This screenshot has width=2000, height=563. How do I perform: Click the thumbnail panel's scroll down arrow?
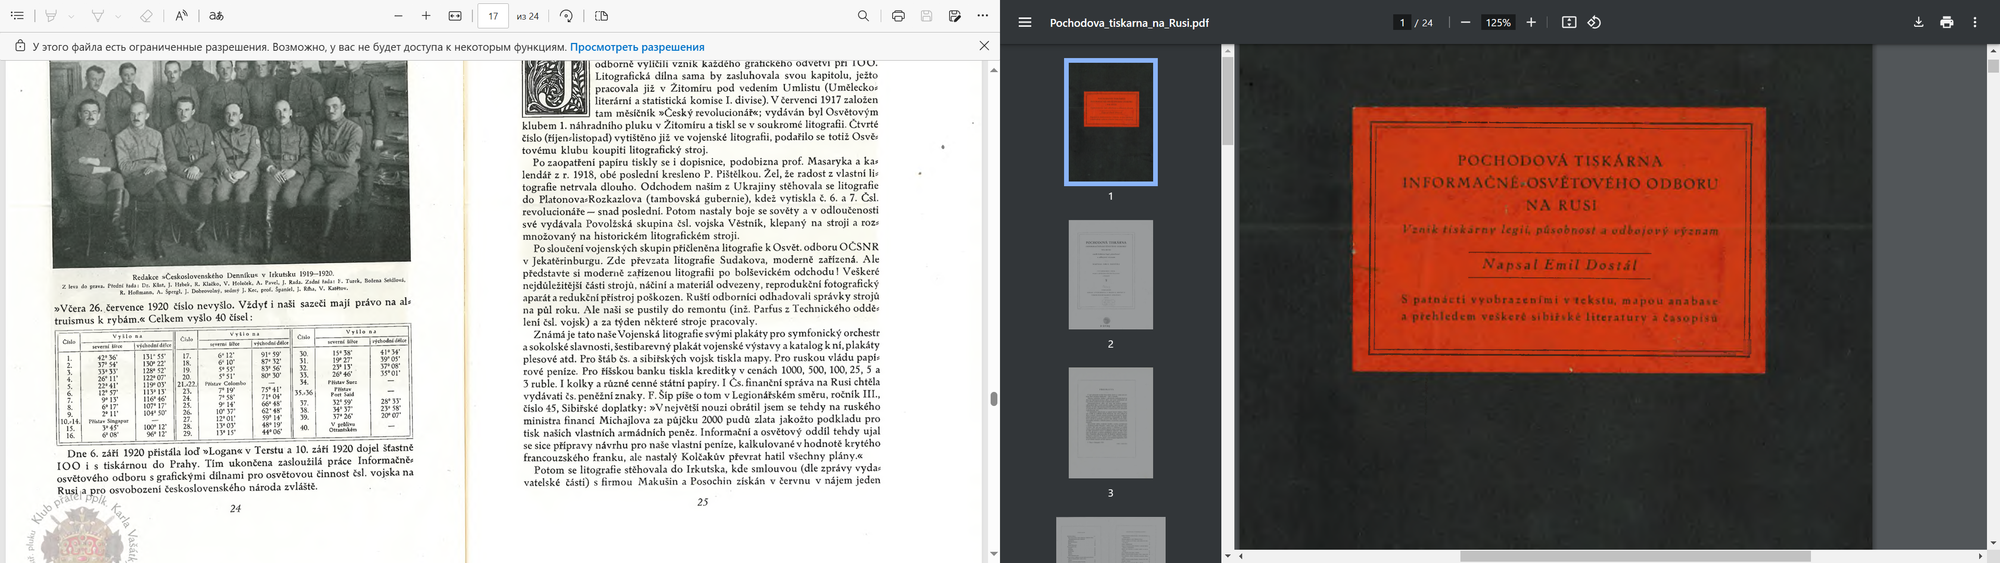(1227, 555)
